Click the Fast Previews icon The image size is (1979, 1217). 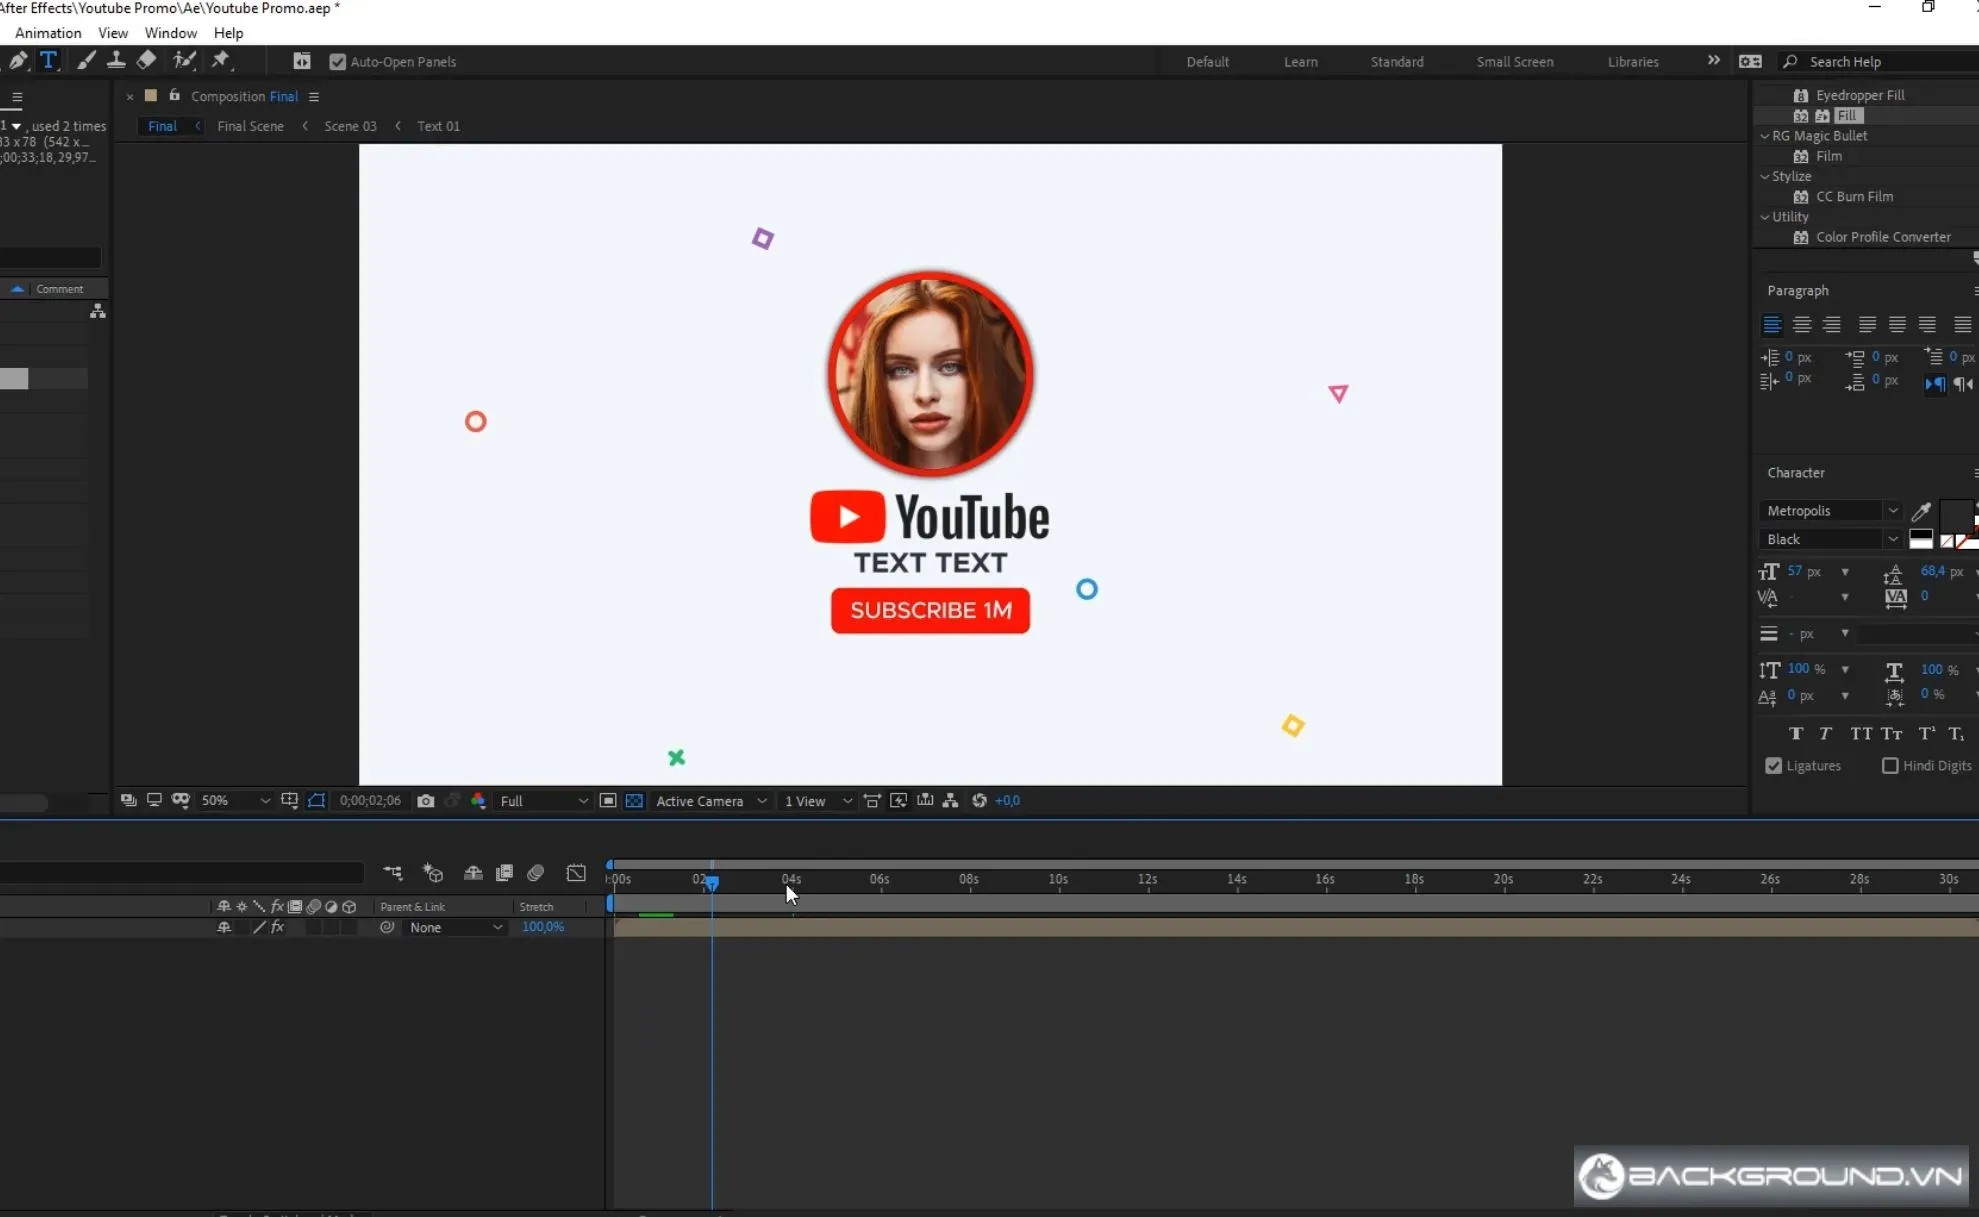coord(898,801)
